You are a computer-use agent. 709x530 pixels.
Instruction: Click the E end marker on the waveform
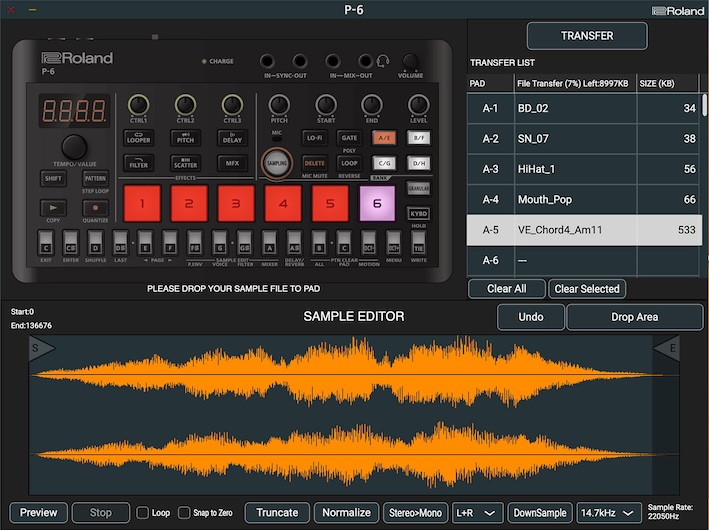click(x=667, y=348)
